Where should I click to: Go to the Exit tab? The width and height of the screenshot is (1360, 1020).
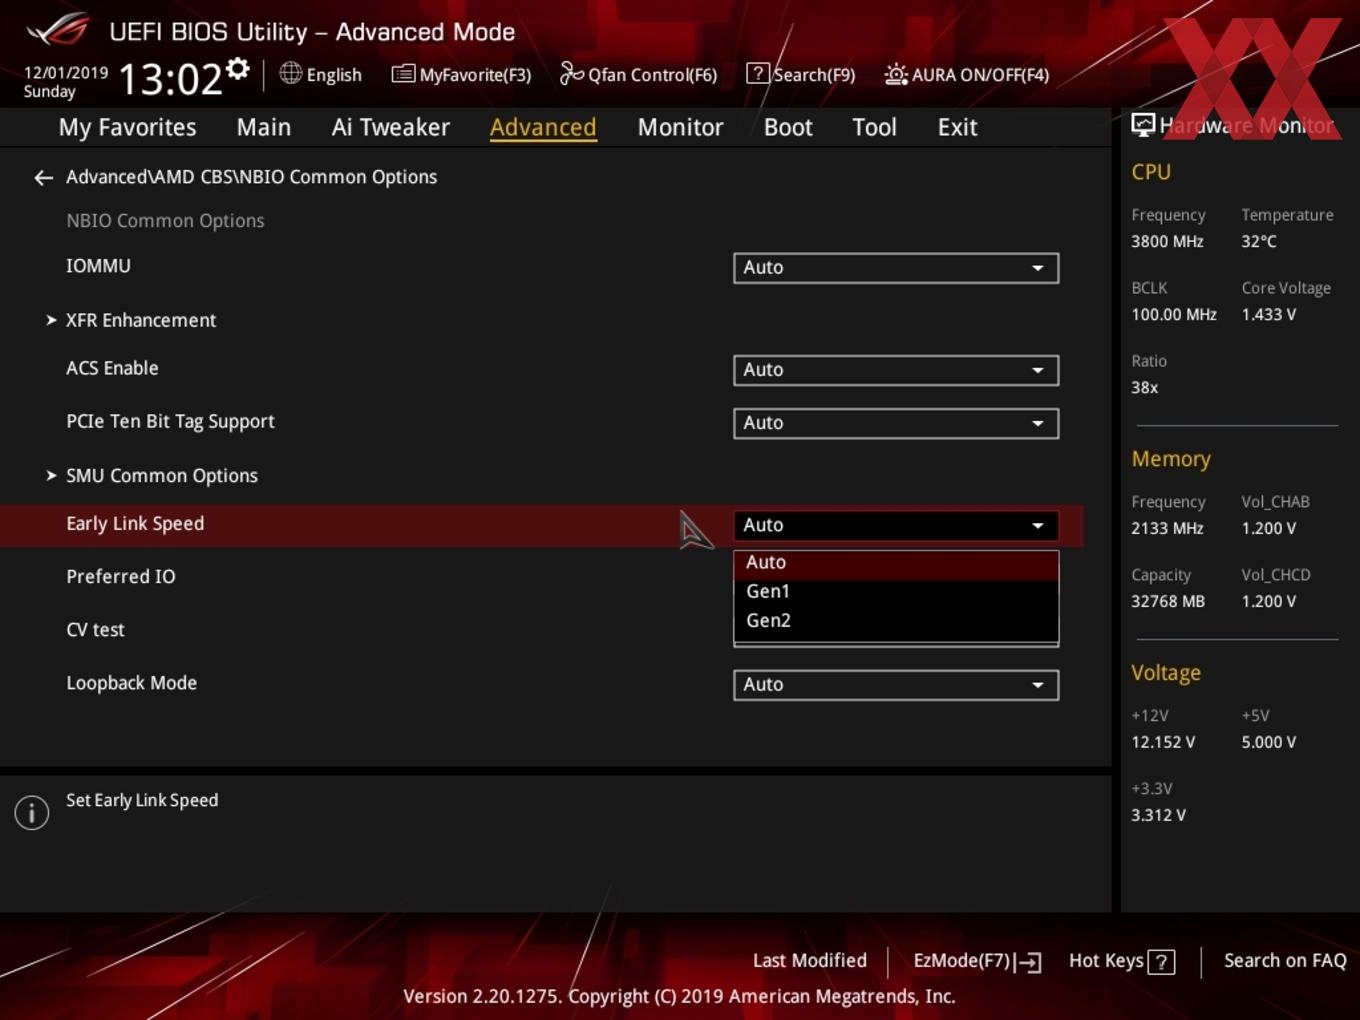click(957, 127)
